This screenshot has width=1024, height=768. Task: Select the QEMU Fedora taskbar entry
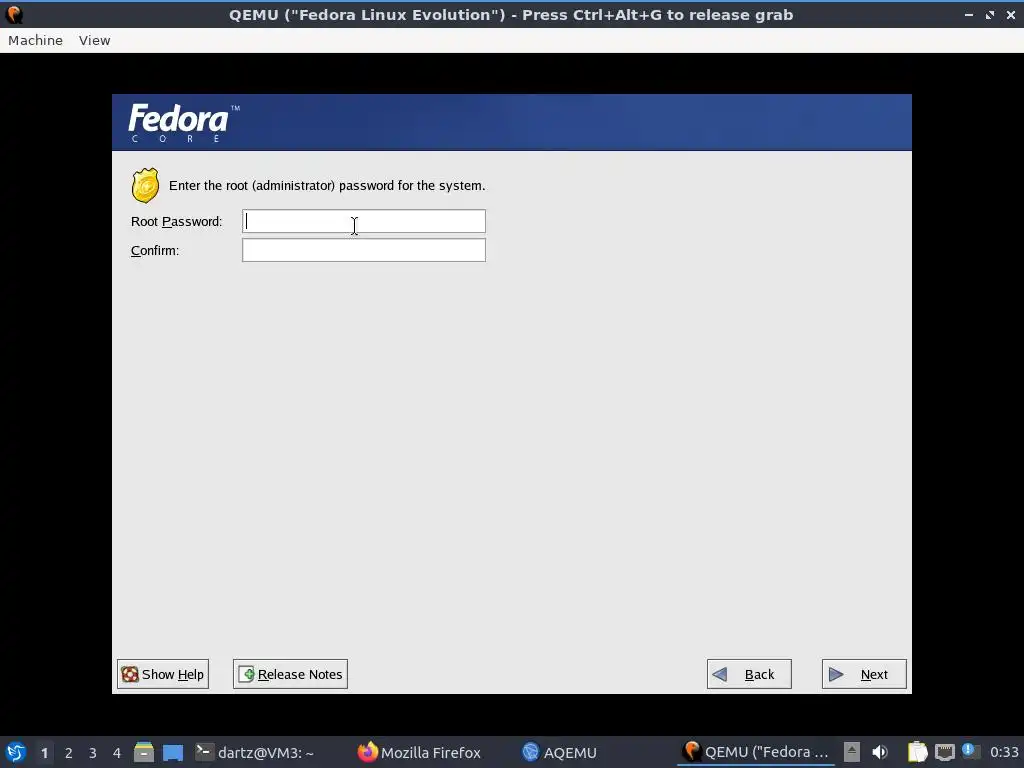(x=756, y=752)
